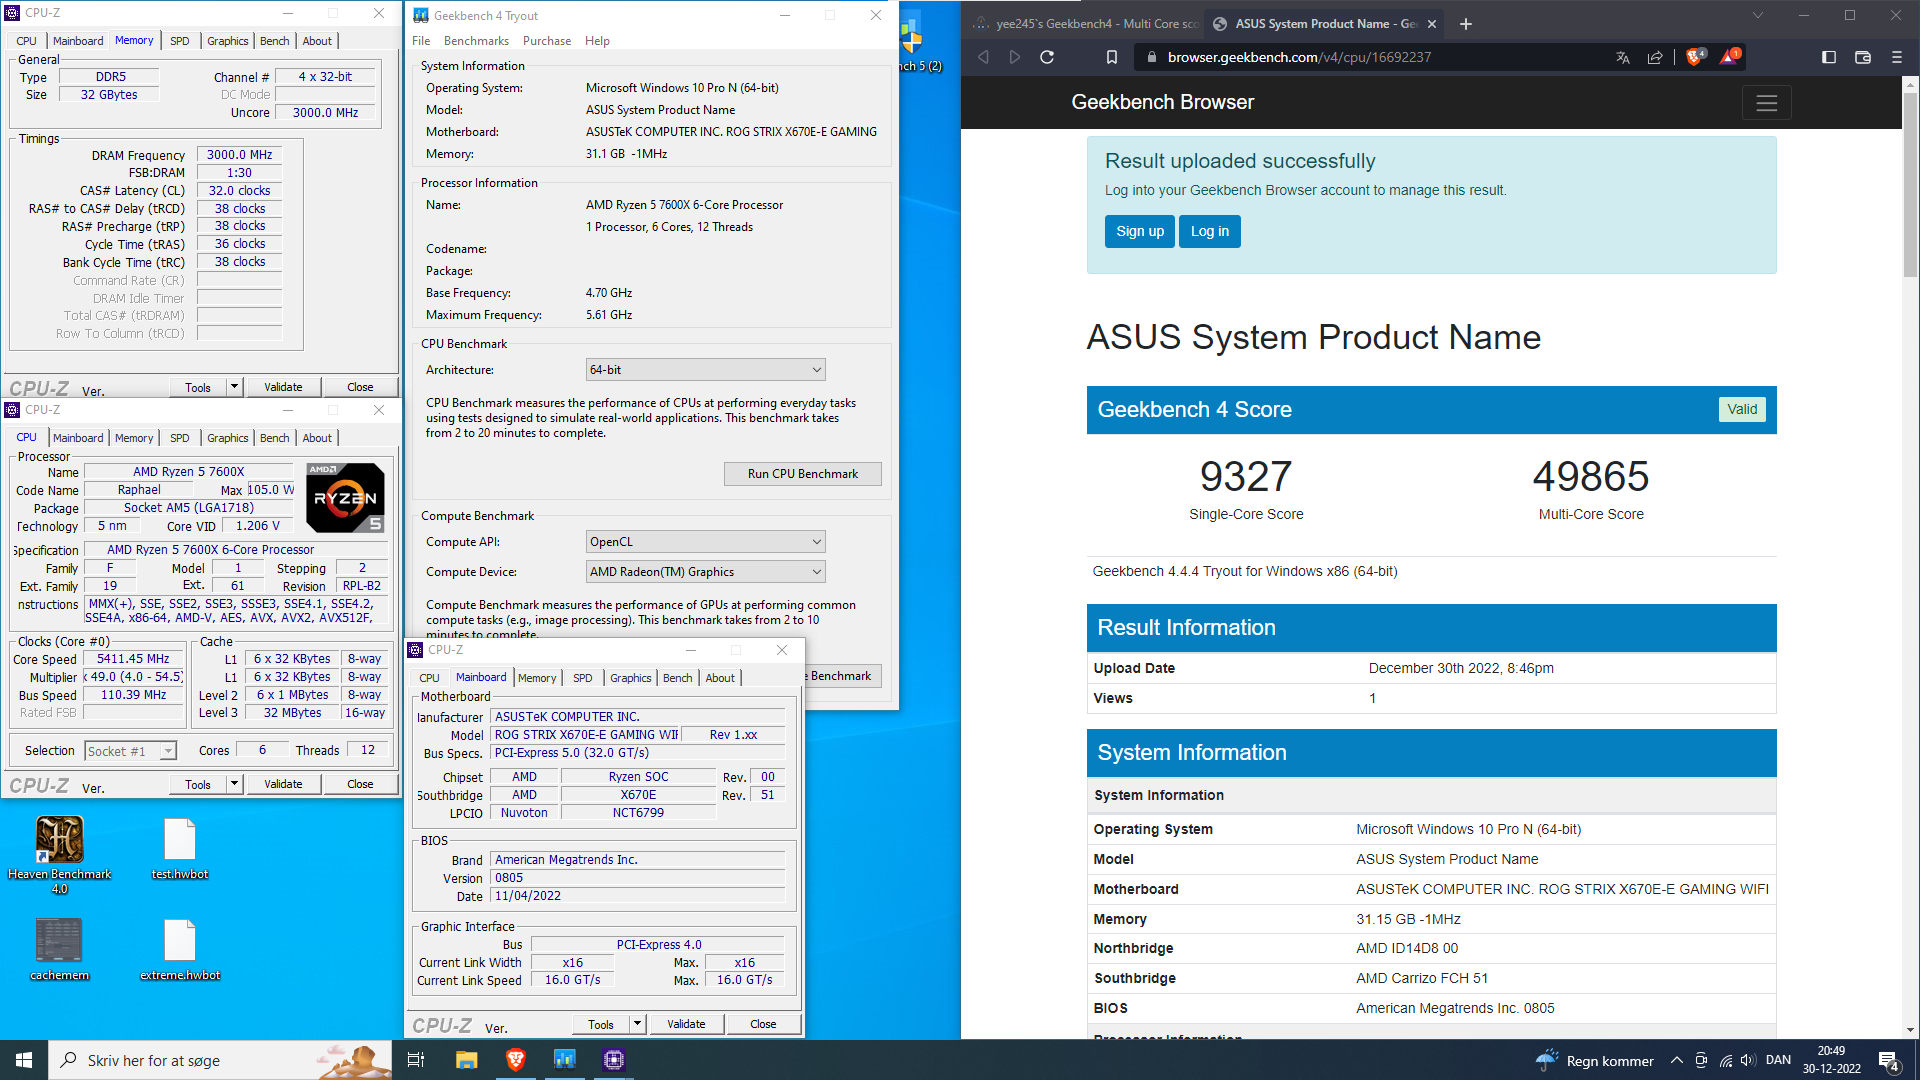1920x1080 pixels.
Task: Open the Compute Device dropdown
Action: 705,572
